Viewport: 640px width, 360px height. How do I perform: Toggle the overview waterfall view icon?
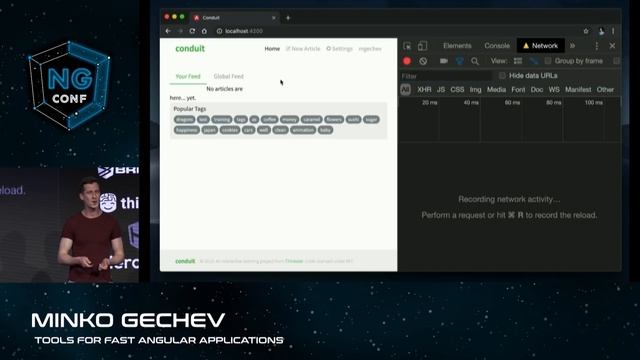click(x=533, y=61)
